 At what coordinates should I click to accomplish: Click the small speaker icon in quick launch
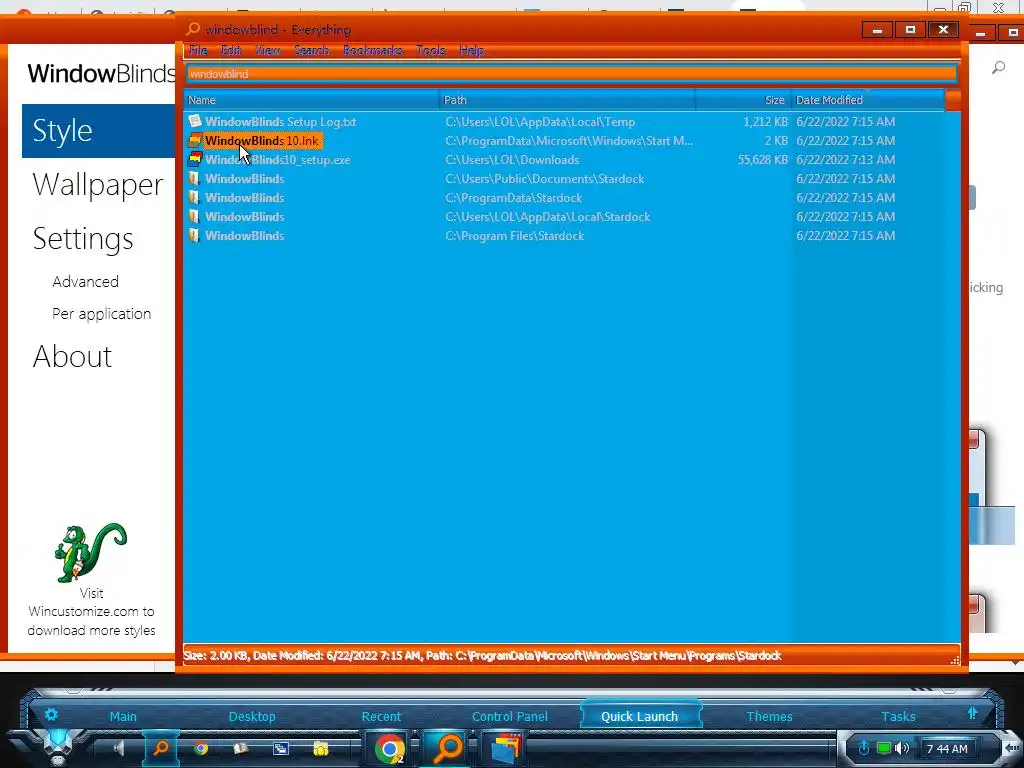pos(119,748)
